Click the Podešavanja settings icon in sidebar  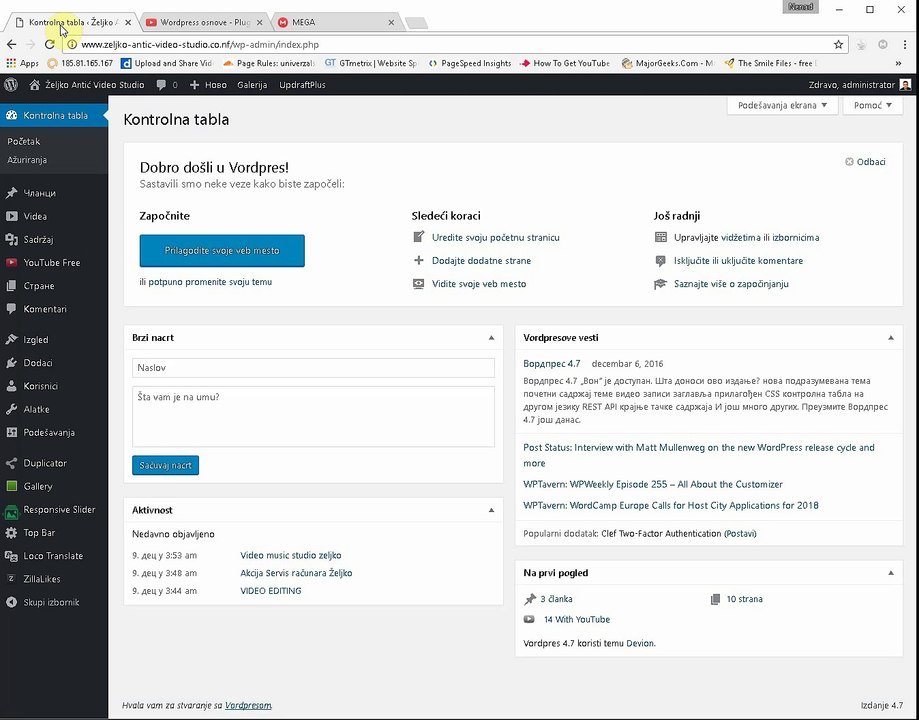pos(11,433)
